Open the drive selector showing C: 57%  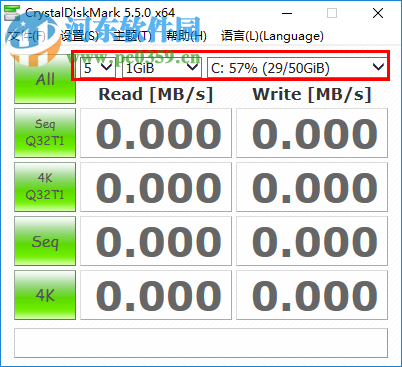(x=297, y=68)
